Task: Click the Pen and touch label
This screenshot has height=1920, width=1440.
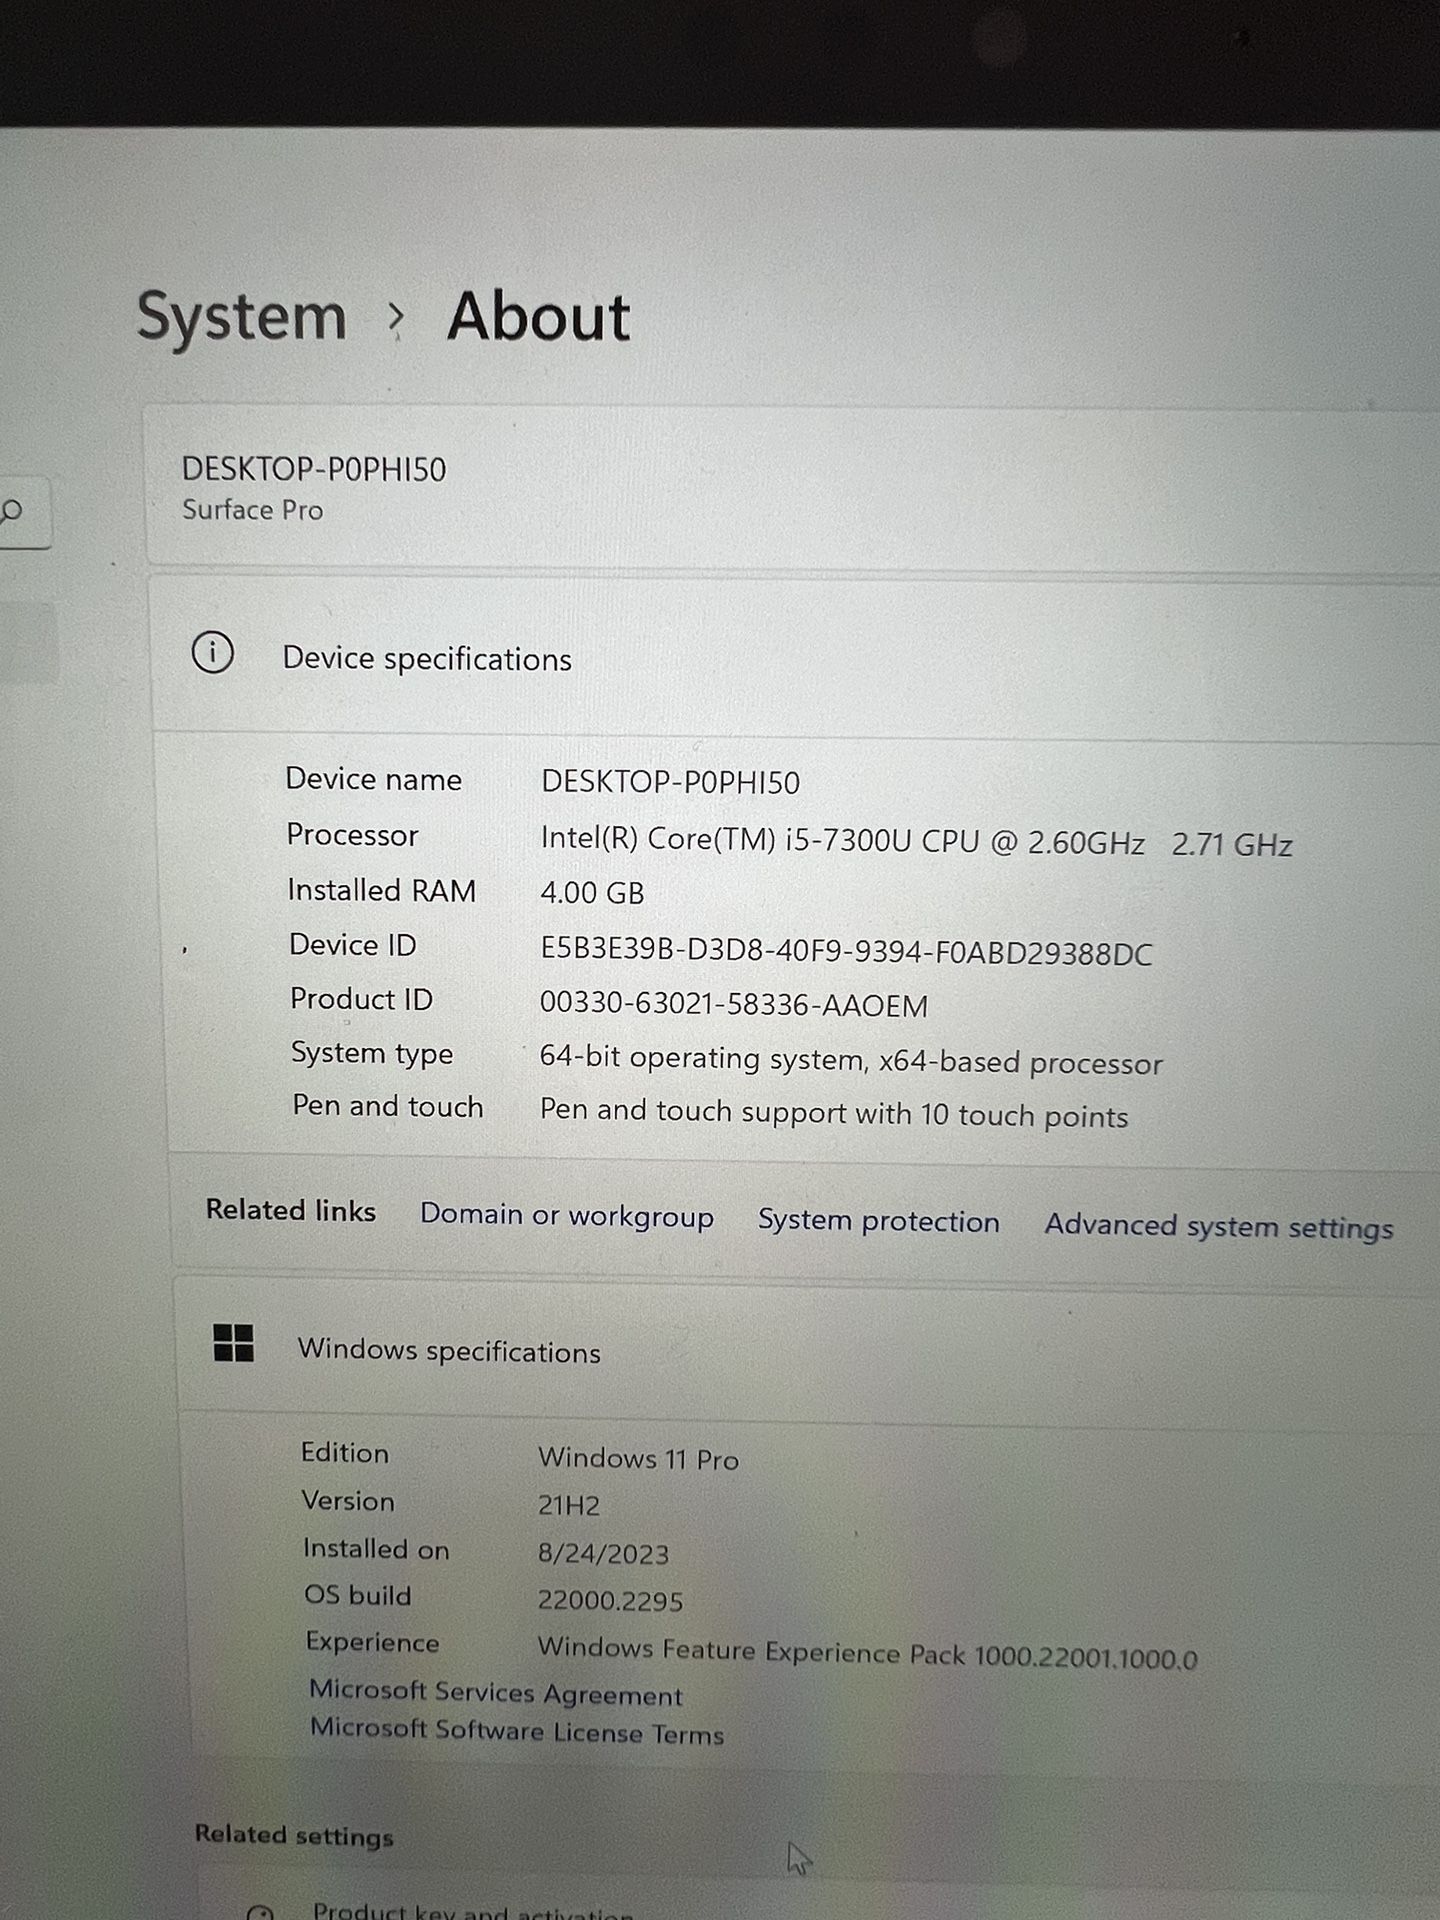Action: click(x=388, y=1106)
